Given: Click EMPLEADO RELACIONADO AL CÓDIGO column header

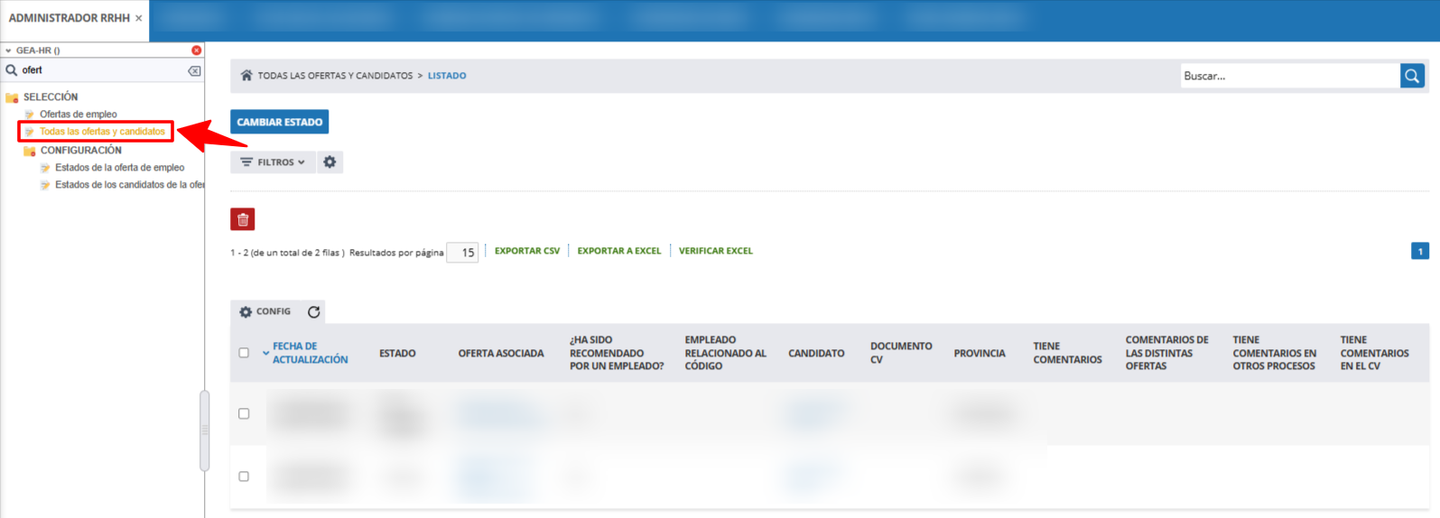Looking at the screenshot, I should (726, 353).
